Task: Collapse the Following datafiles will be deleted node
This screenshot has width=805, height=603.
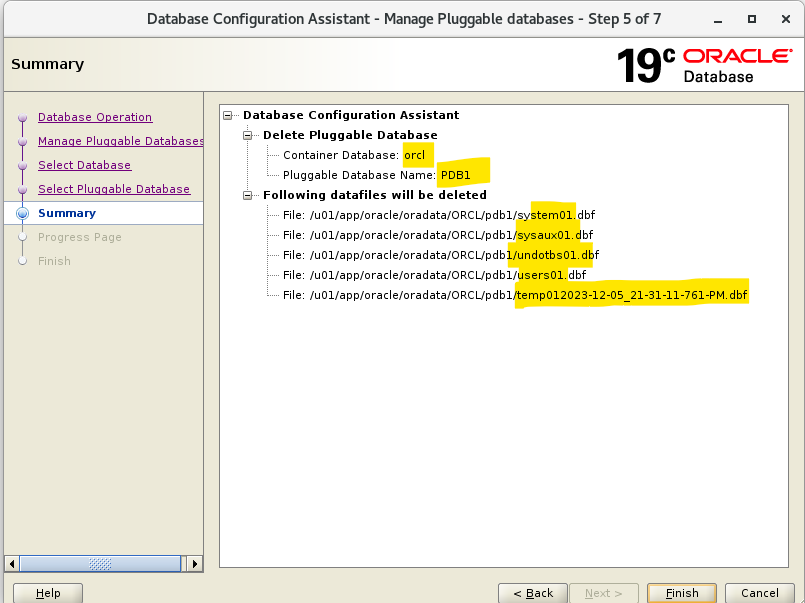Action: point(247,196)
